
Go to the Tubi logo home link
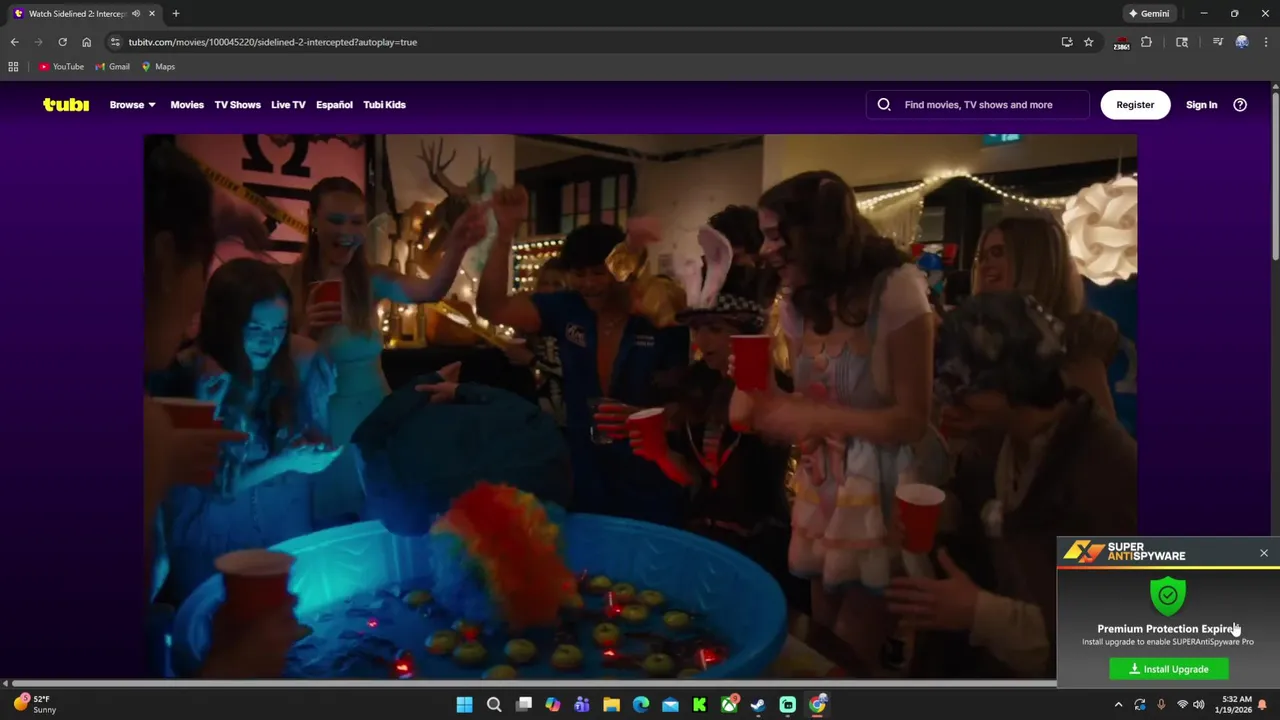[x=66, y=104]
